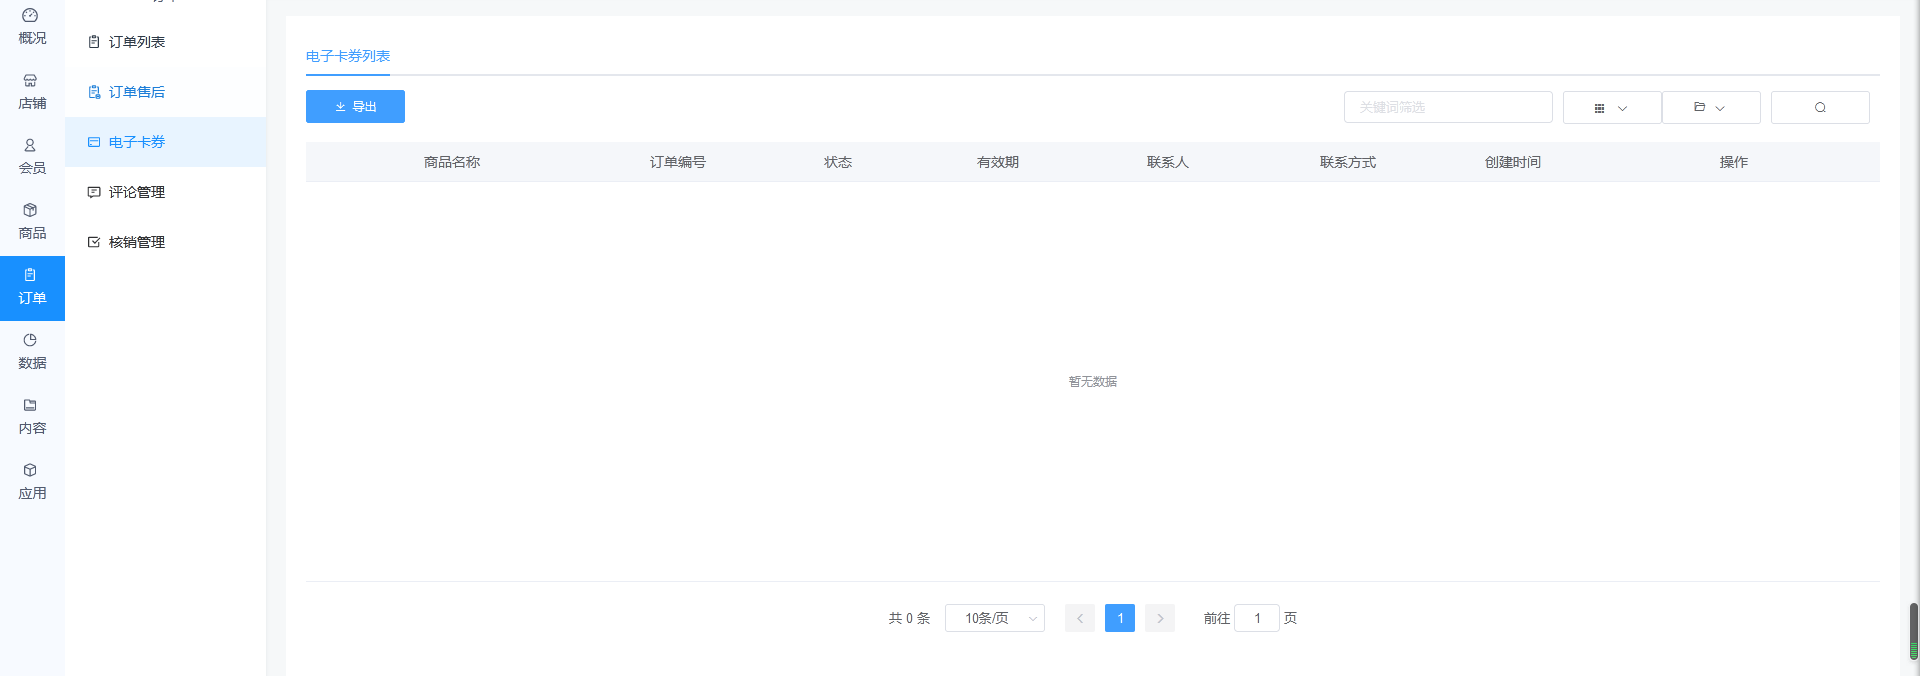Image resolution: width=1920 pixels, height=676 pixels.
Task: Click the 有效期 column header
Action: pyautogui.click(x=998, y=162)
